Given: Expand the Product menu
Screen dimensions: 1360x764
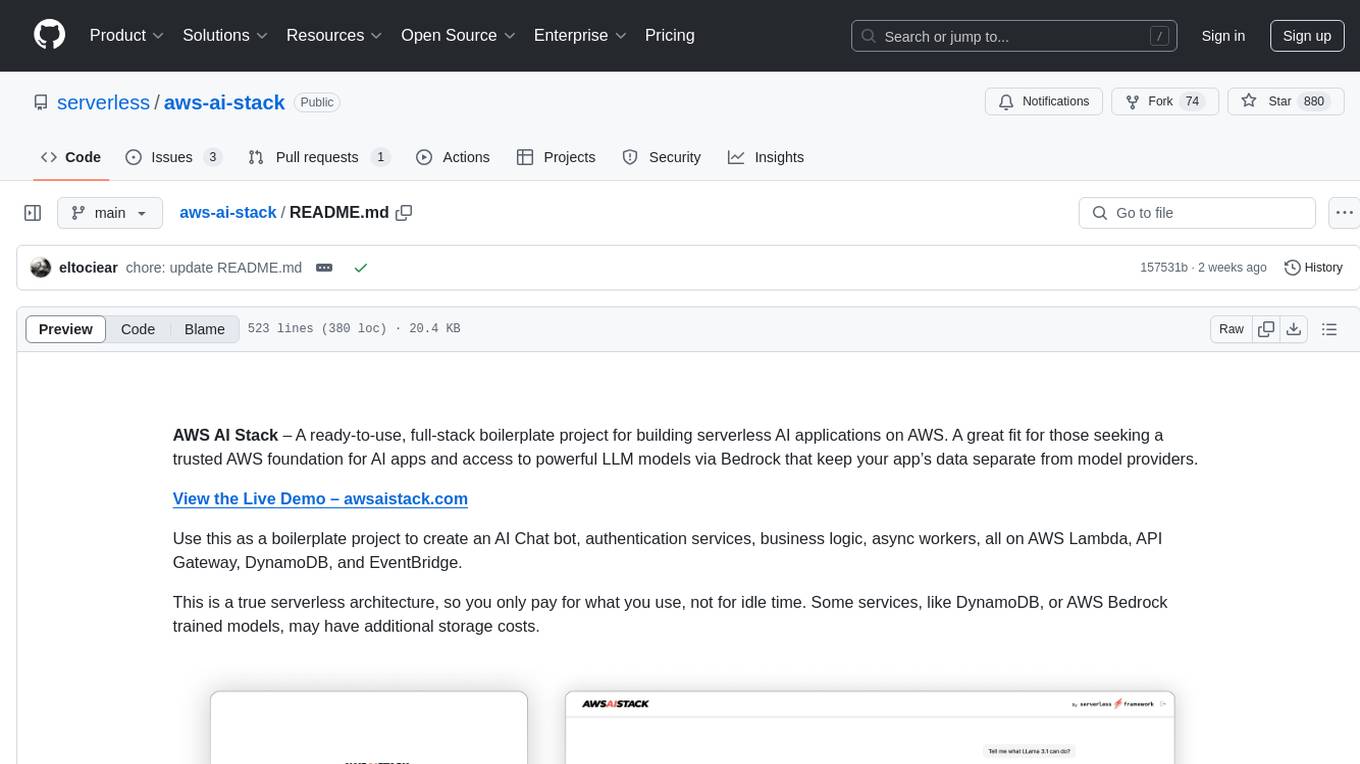Looking at the screenshot, I should (127, 35).
